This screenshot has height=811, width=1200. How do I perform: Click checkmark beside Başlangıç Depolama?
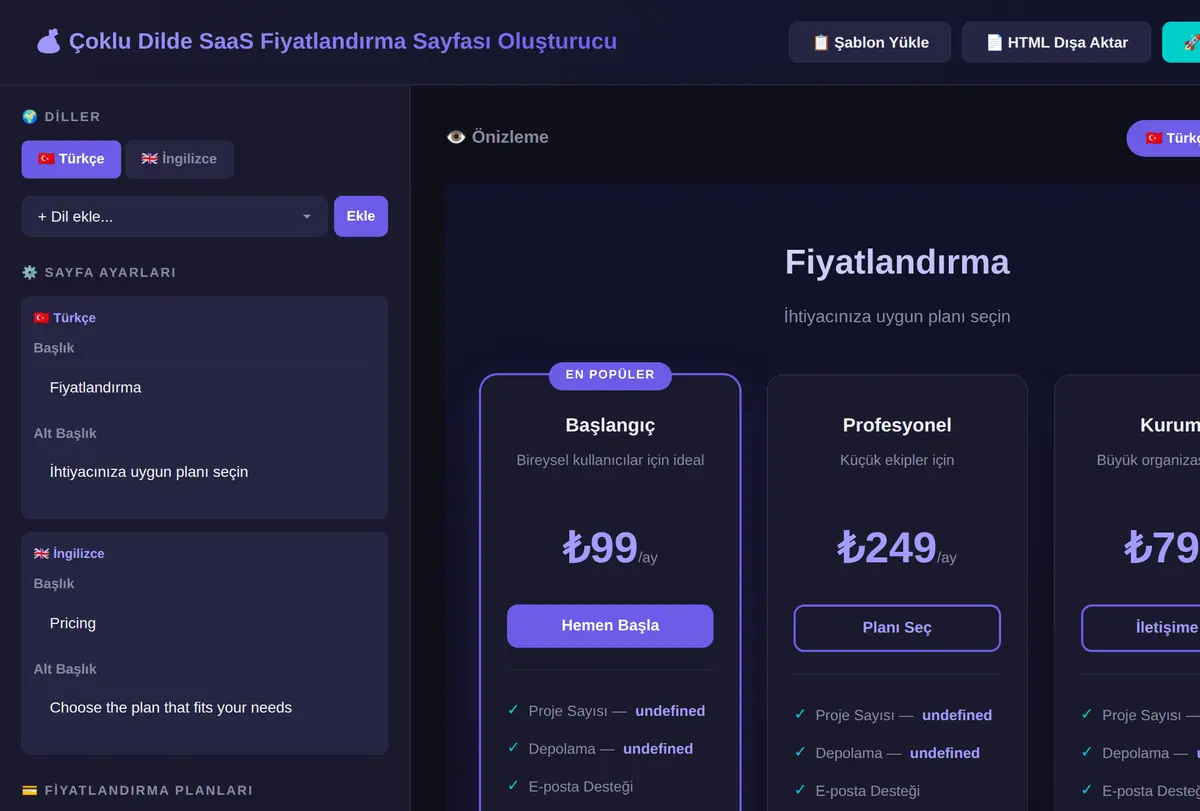pyautogui.click(x=513, y=748)
